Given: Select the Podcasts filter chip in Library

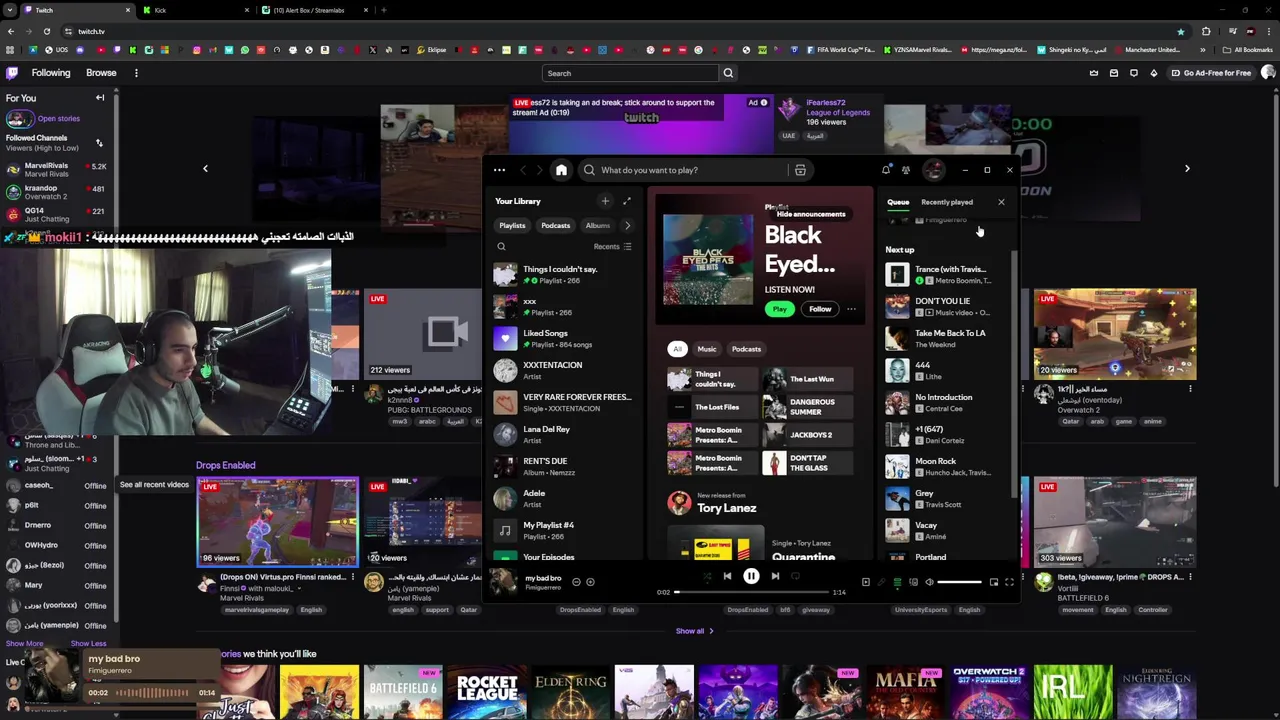Looking at the screenshot, I should pyautogui.click(x=556, y=226).
